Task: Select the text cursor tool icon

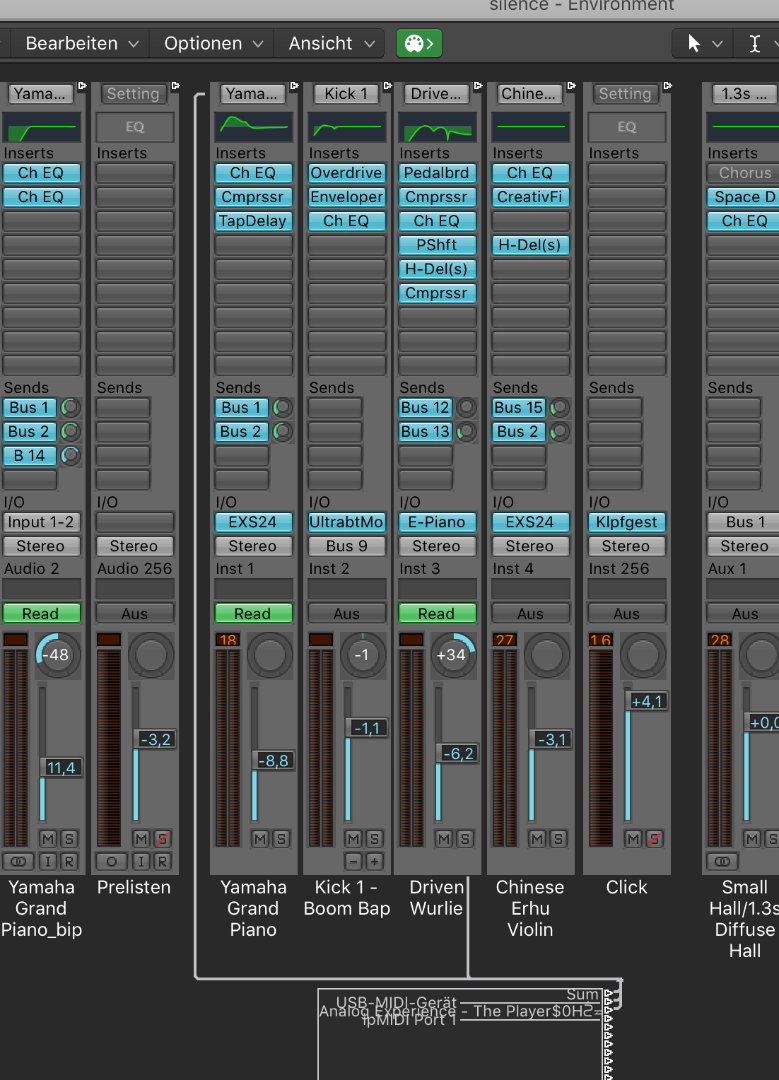Action: pos(755,43)
